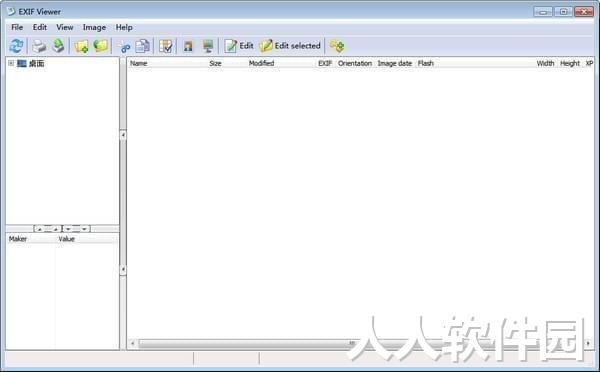This screenshot has width=600, height=372.
Task: Click the portrait photo icon
Action: click(x=188, y=46)
